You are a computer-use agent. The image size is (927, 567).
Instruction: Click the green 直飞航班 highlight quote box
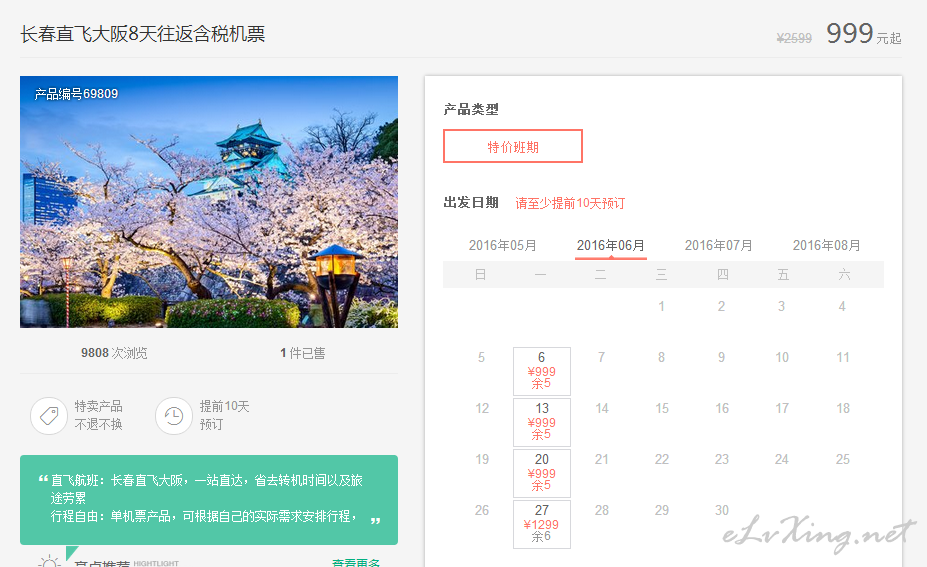[209, 500]
